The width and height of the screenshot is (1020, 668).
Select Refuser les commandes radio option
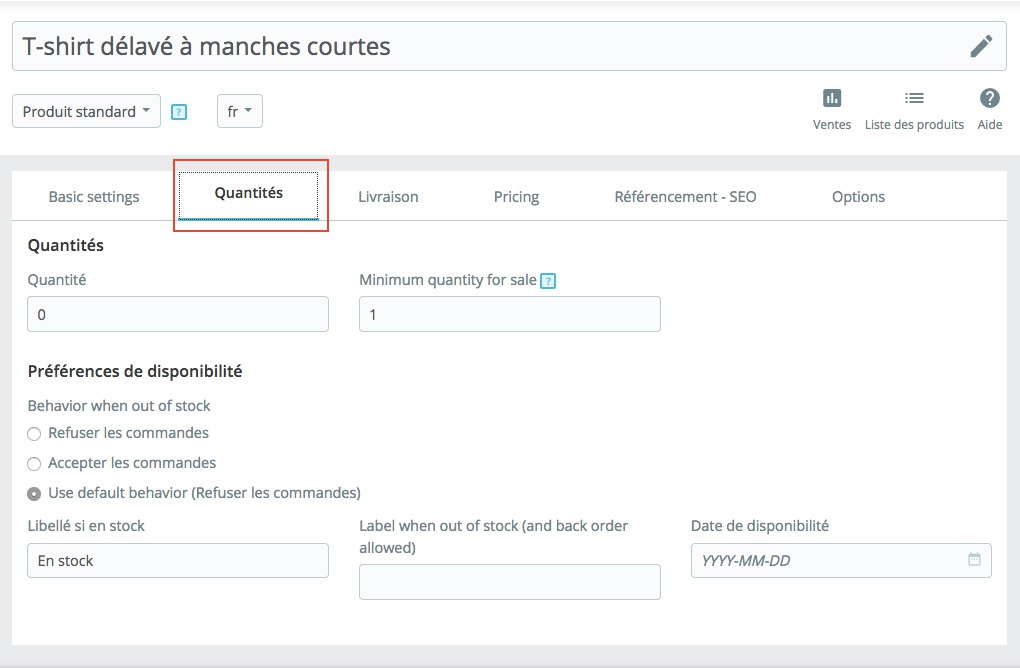(35, 434)
